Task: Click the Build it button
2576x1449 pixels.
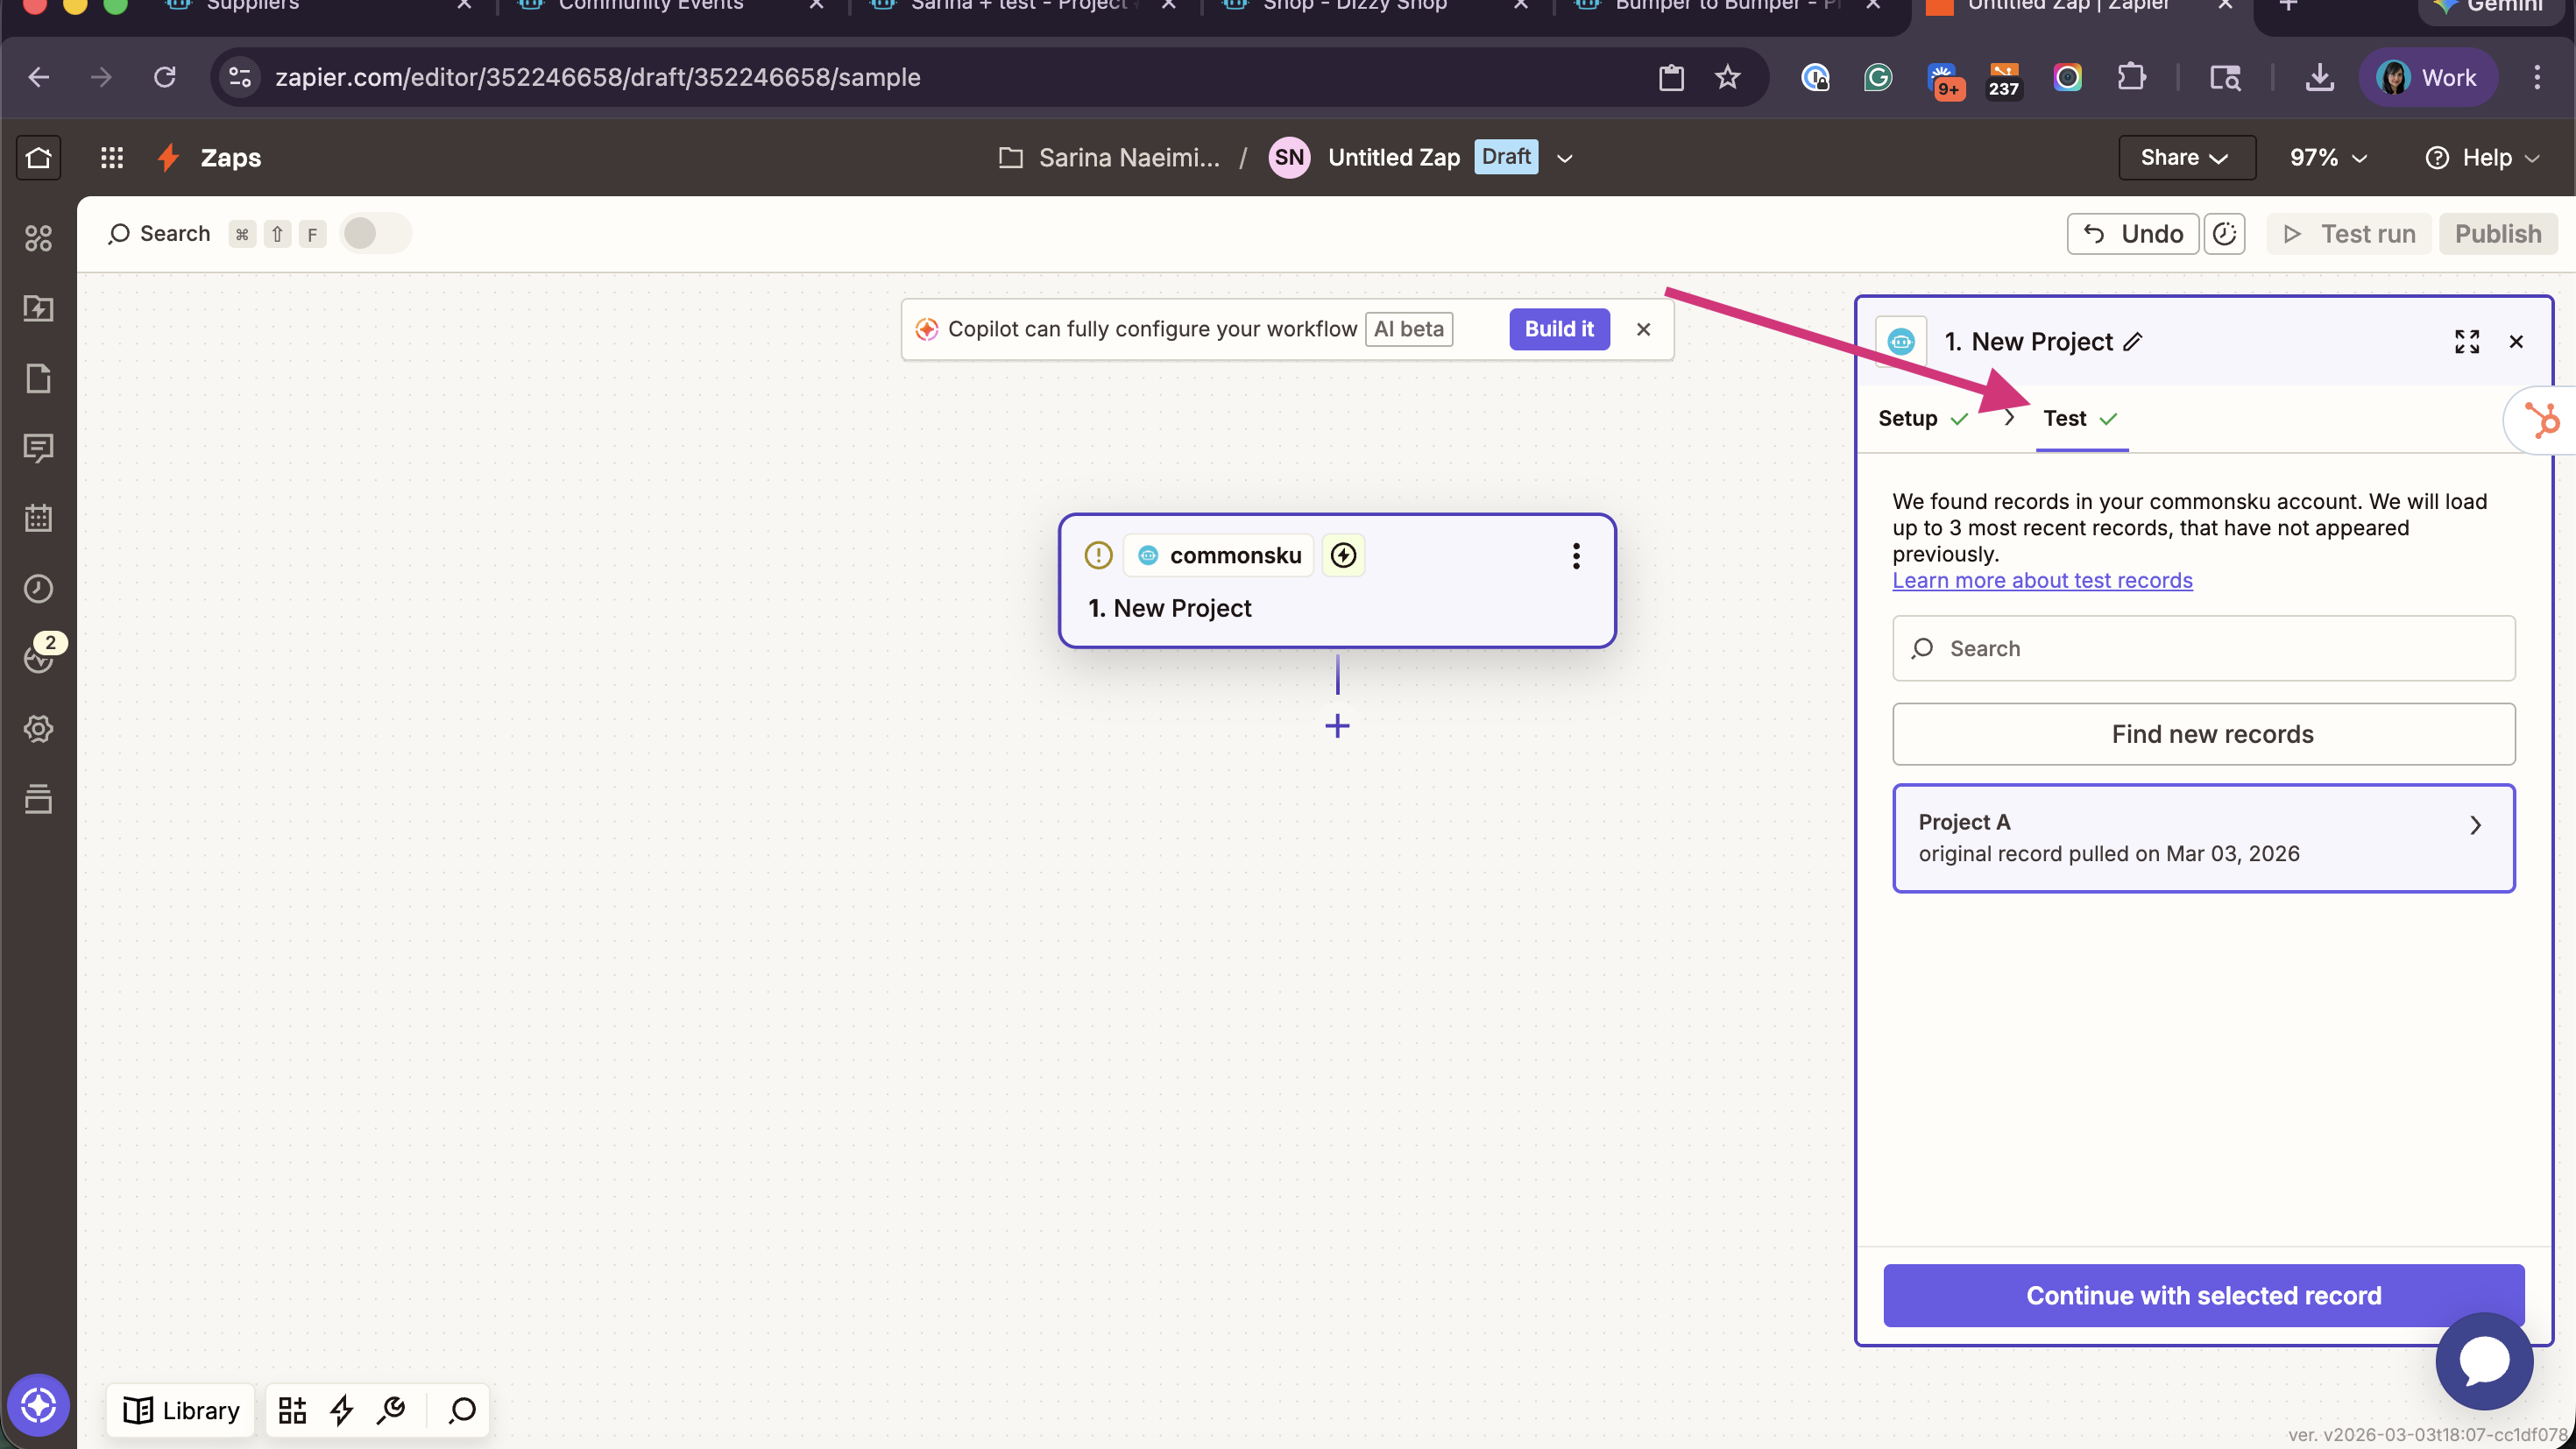Action: (x=1559, y=329)
